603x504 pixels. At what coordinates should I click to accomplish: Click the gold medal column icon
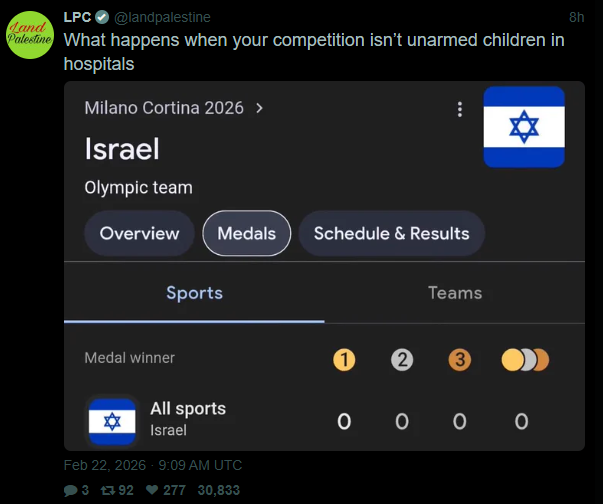click(x=344, y=359)
